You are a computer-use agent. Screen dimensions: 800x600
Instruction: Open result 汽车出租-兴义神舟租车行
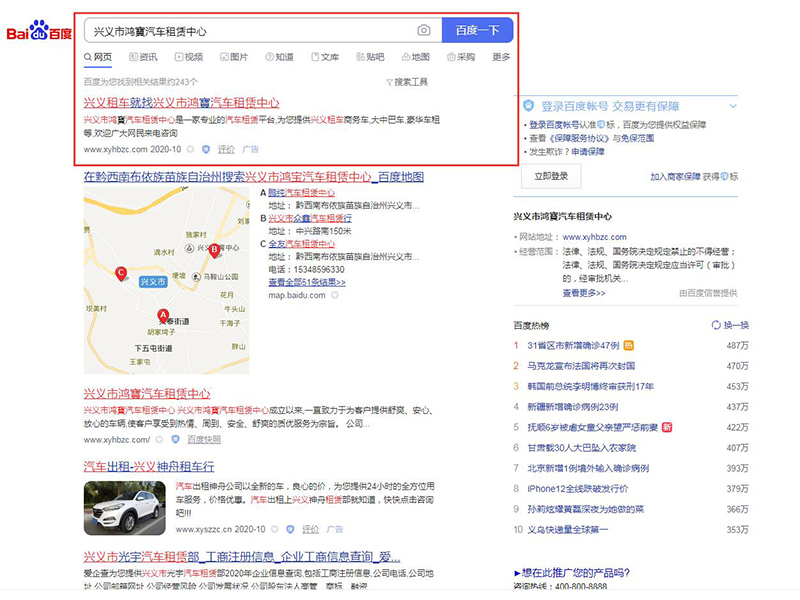click(149, 466)
